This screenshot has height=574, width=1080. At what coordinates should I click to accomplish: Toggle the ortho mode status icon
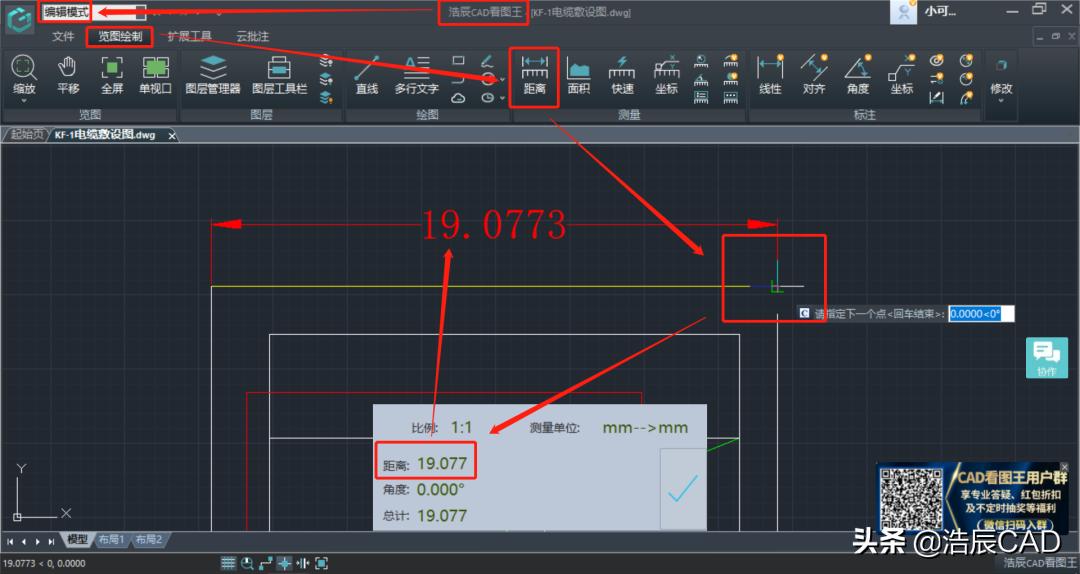pos(266,563)
